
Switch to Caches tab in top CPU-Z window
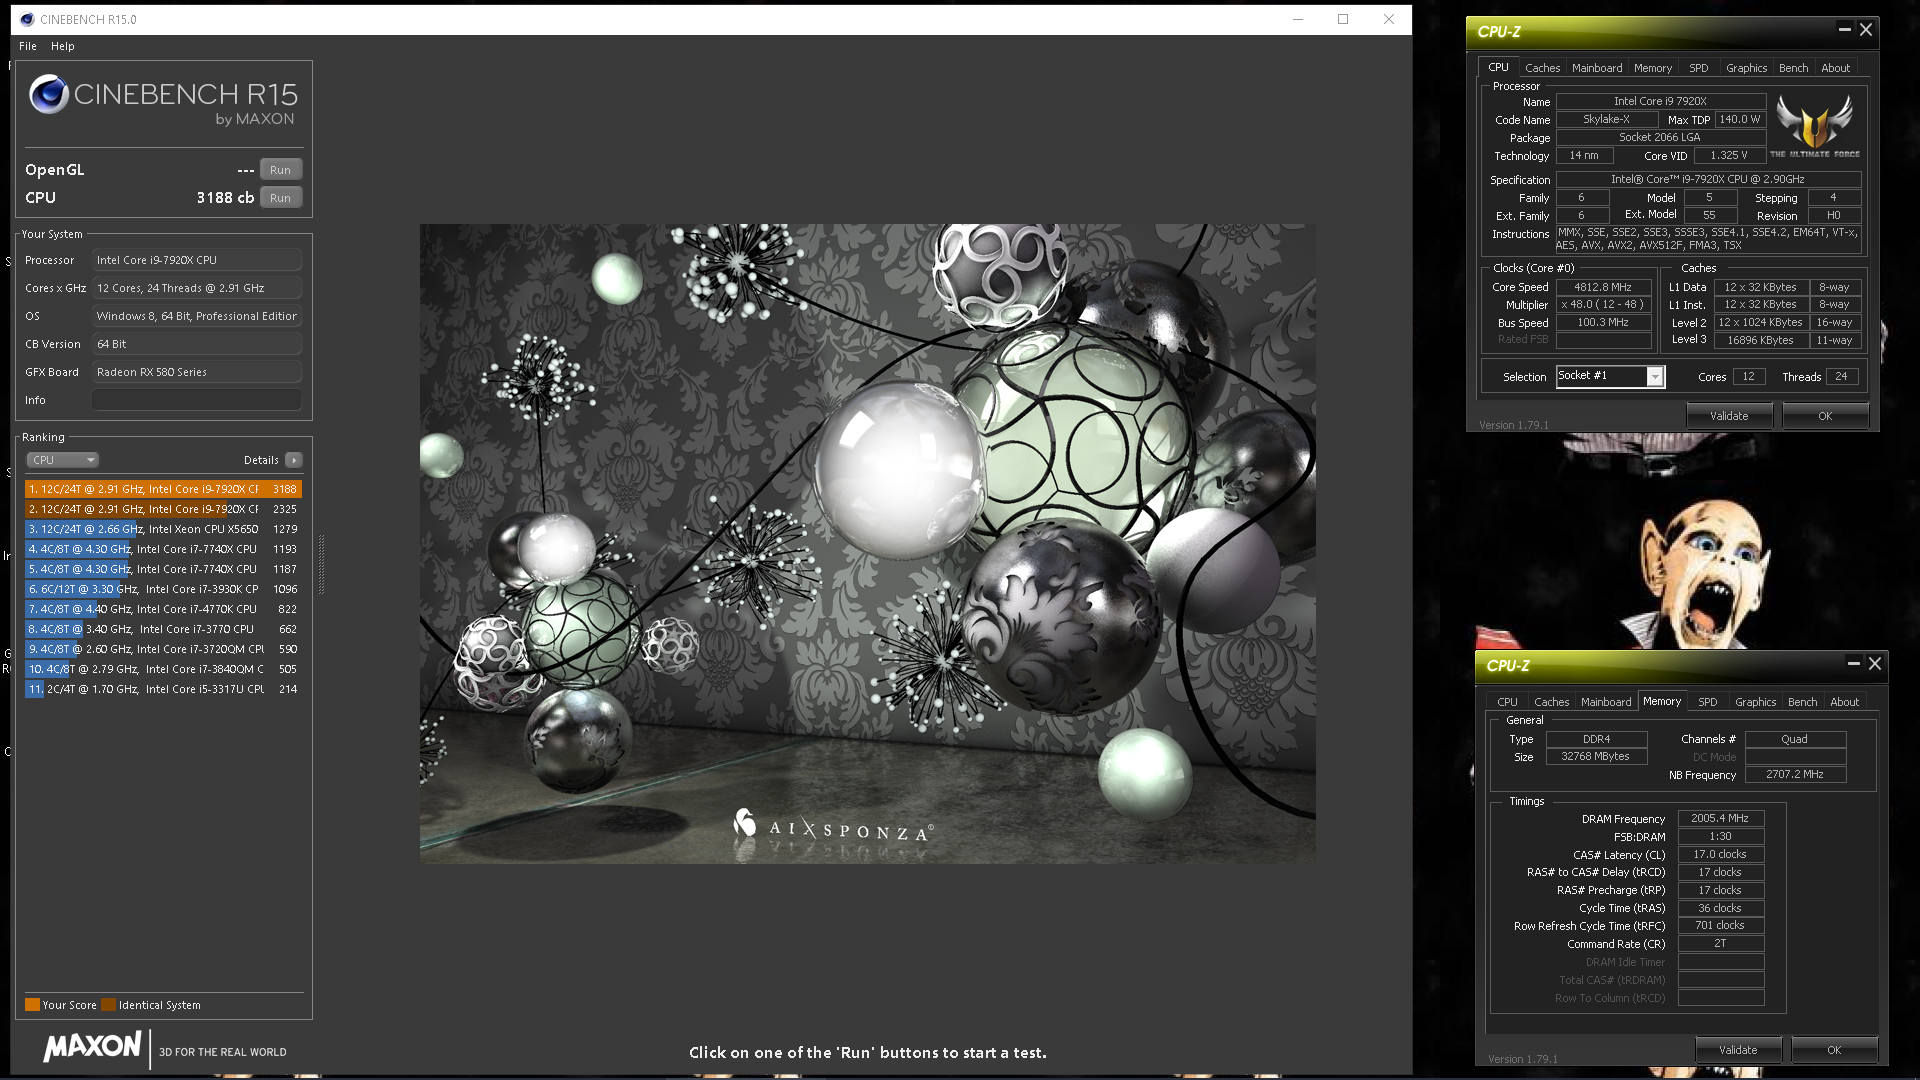[x=1542, y=68]
